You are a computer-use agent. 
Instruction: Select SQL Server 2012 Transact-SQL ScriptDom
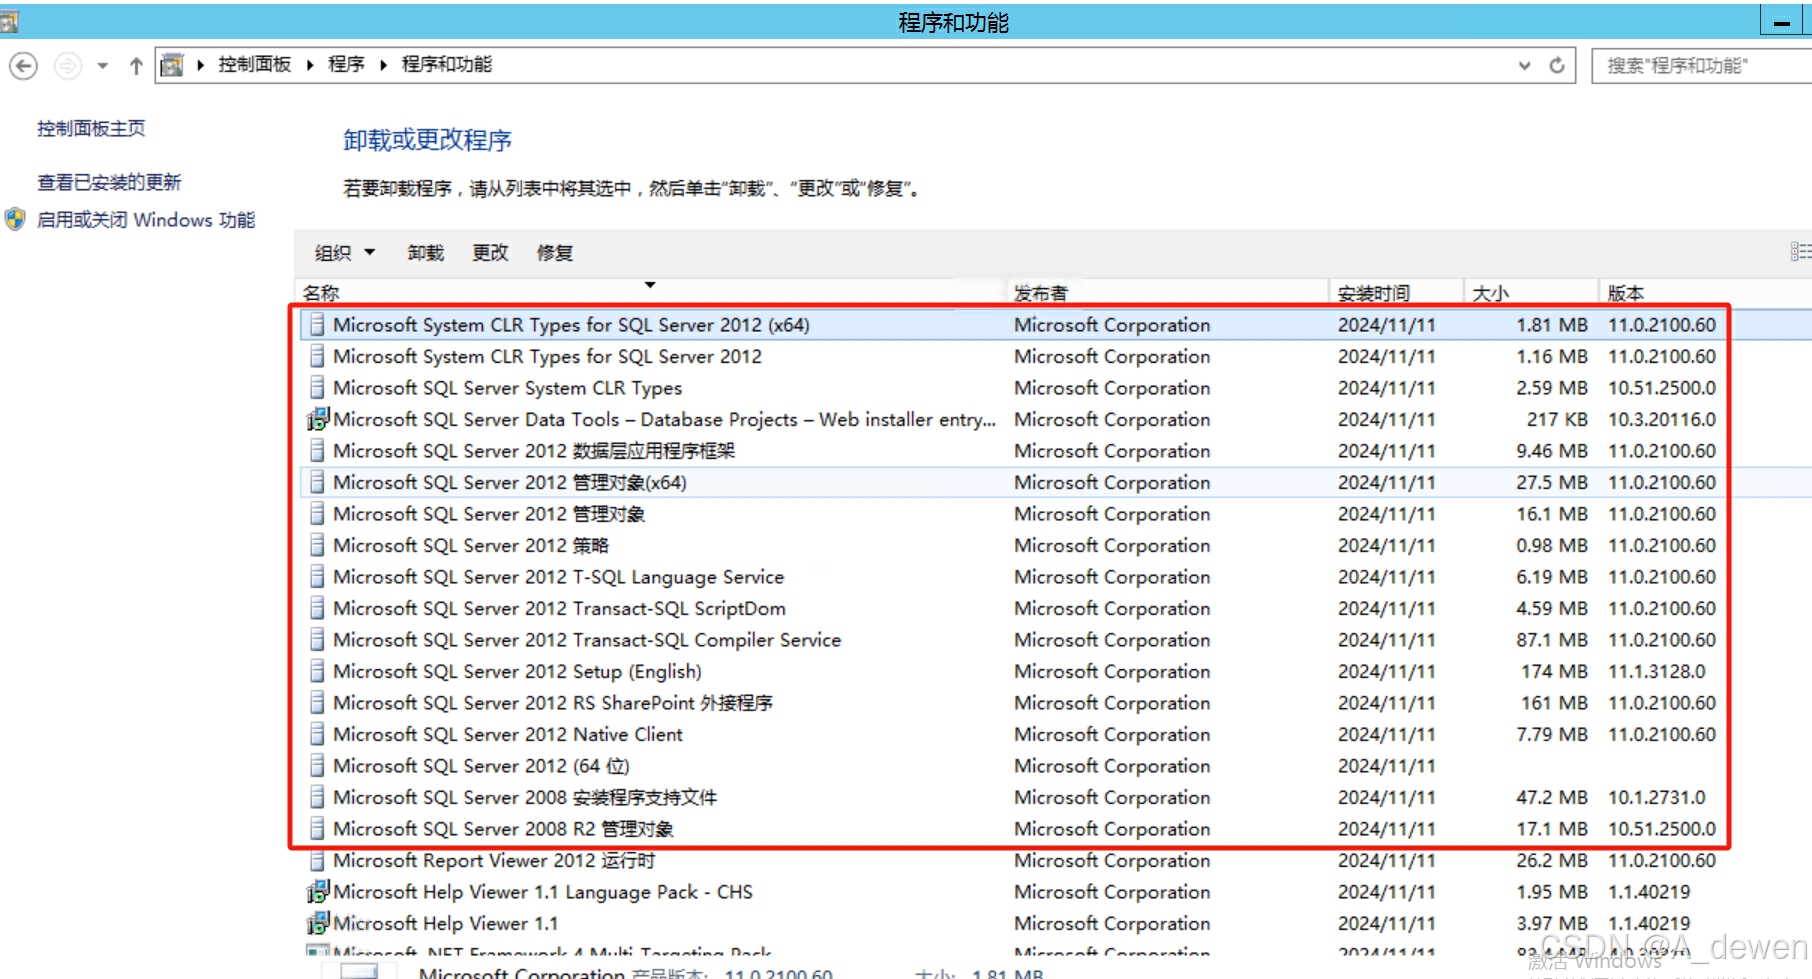[1055, 608]
